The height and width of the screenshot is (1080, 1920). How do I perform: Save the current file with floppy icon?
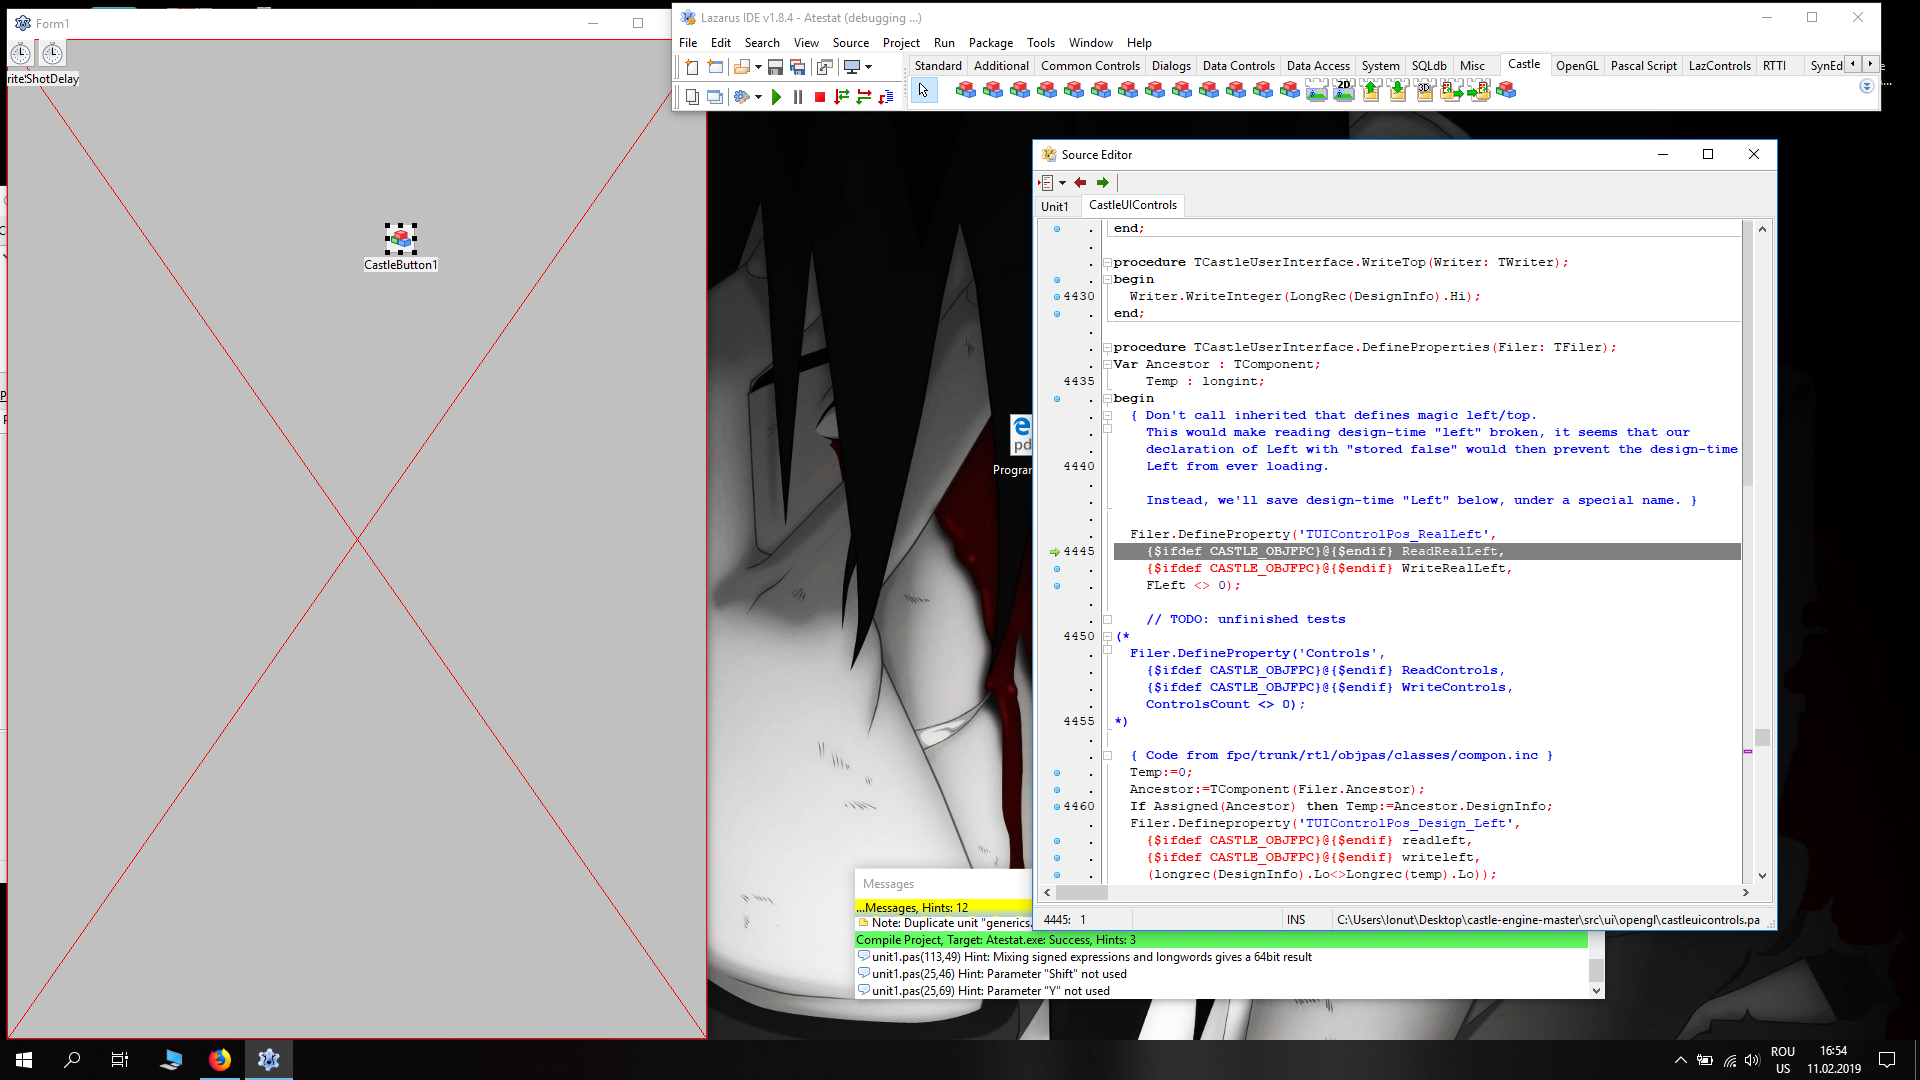click(775, 67)
